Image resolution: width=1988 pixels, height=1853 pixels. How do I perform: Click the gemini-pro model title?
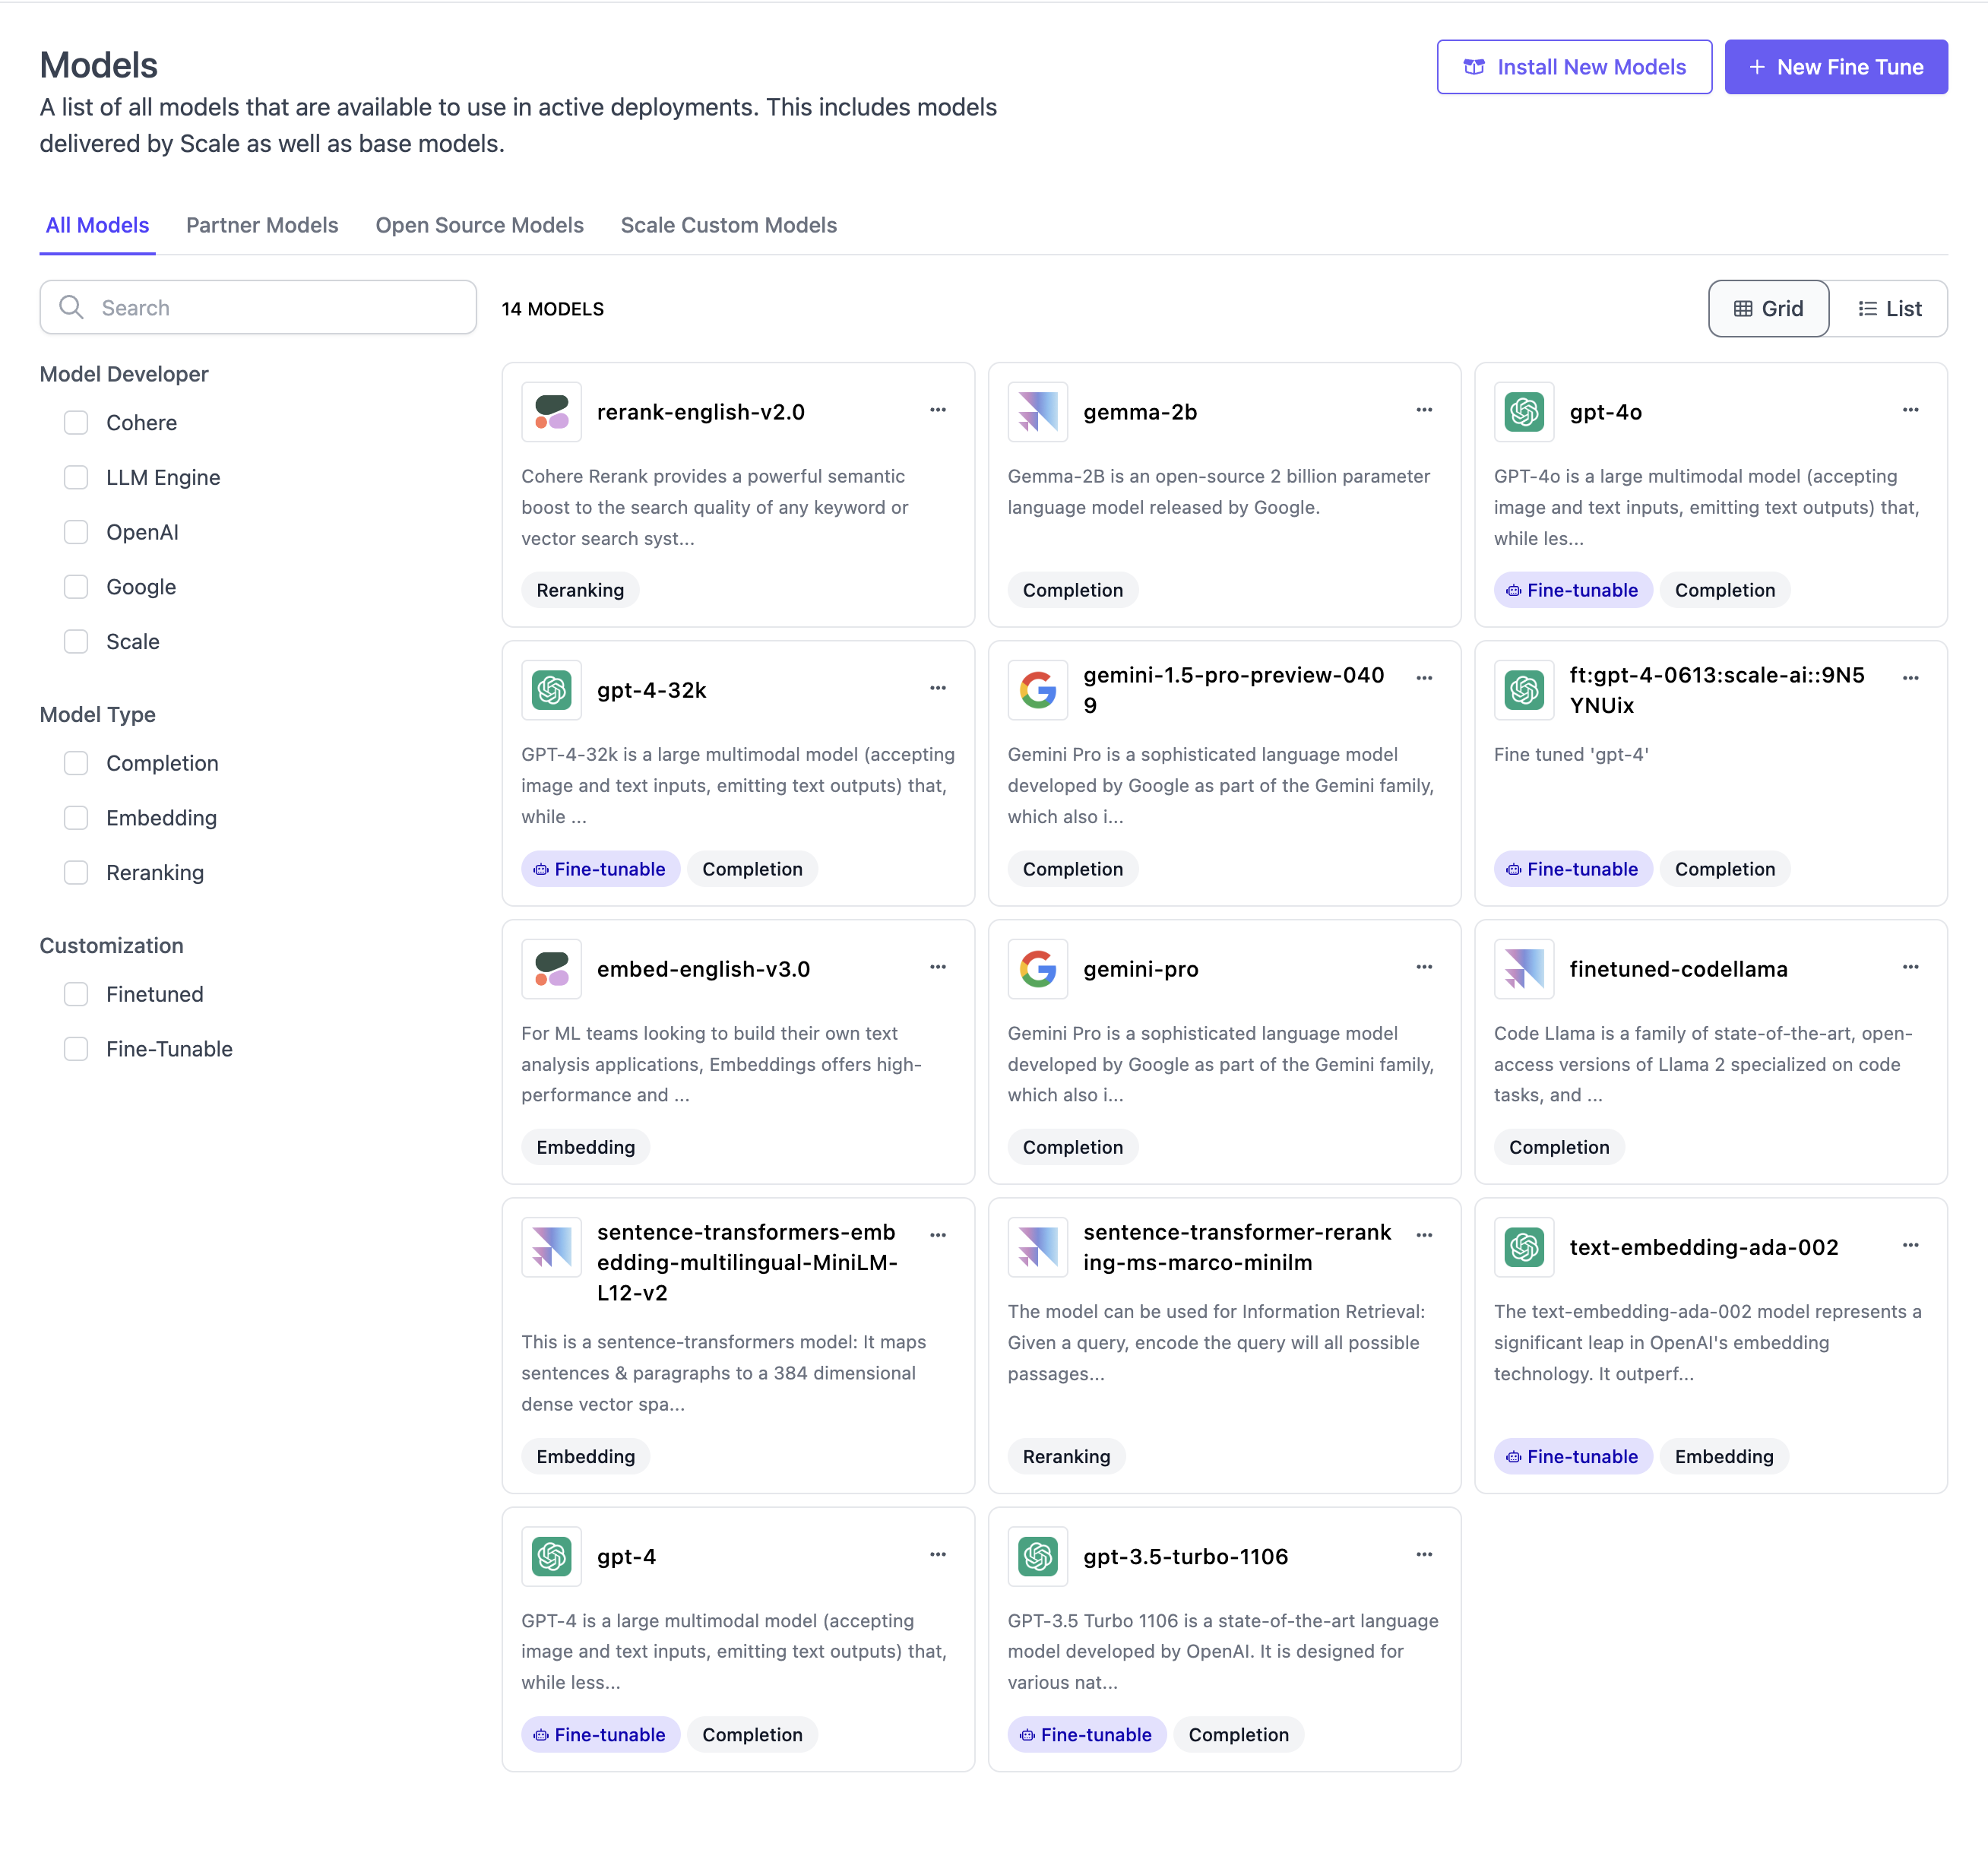point(1140,969)
